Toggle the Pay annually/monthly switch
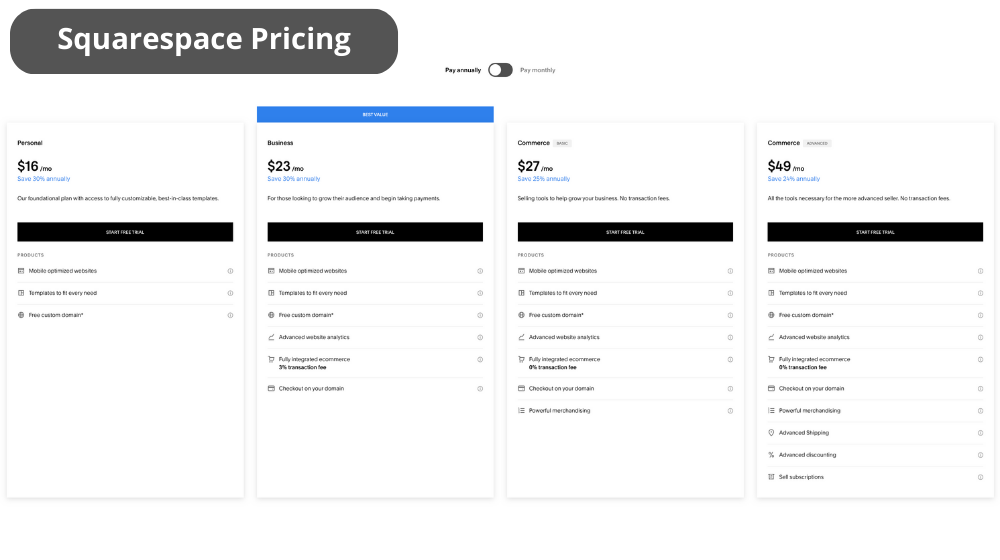1000x560 pixels. tap(500, 70)
